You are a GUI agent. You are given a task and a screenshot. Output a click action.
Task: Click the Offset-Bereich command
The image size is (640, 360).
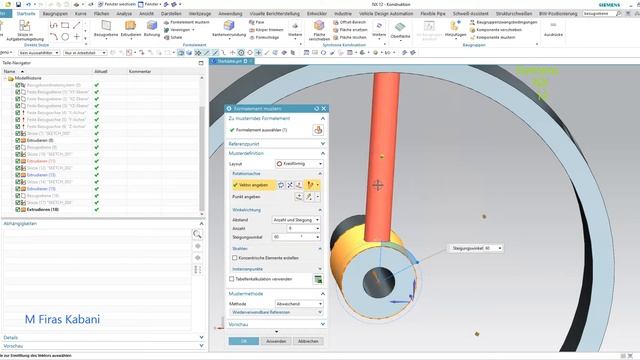pyautogui.click(x=349, y=22)
